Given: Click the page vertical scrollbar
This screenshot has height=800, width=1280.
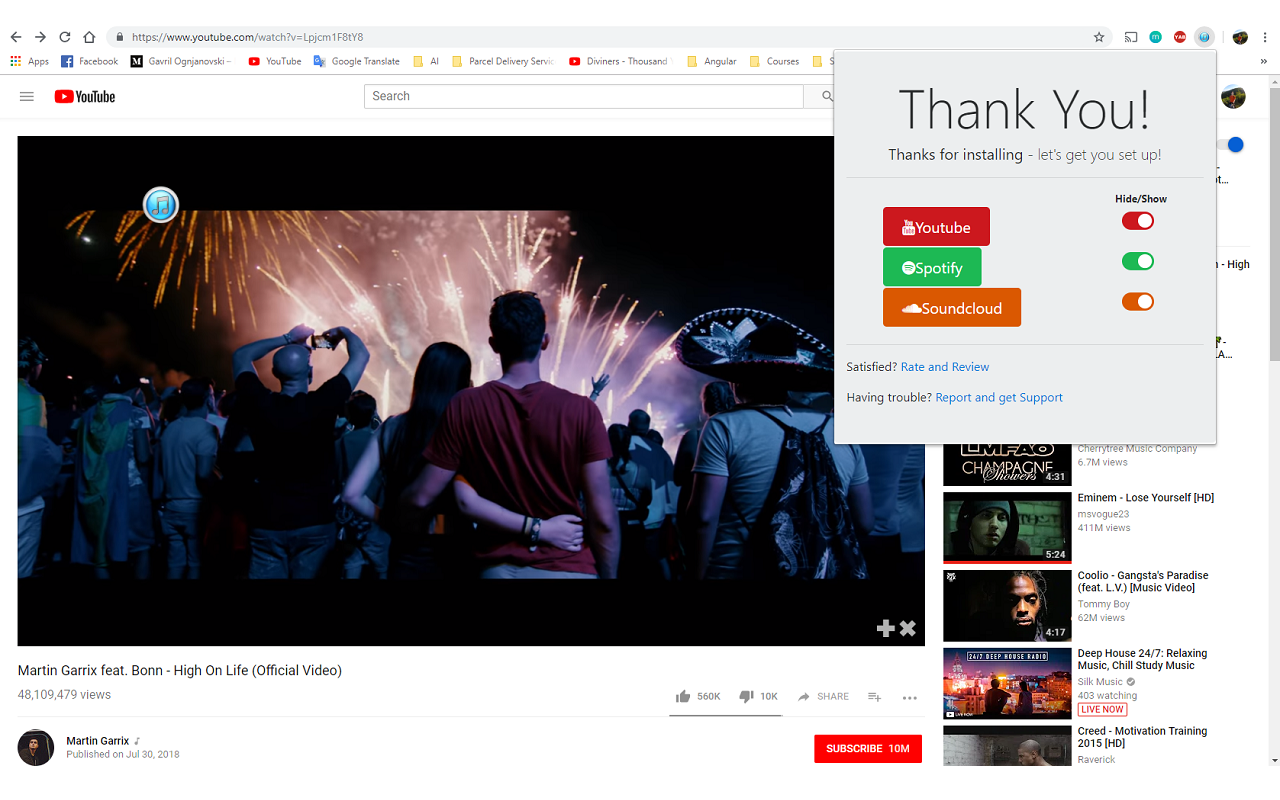Looking at the screenshot, I should click(1274, 225).
